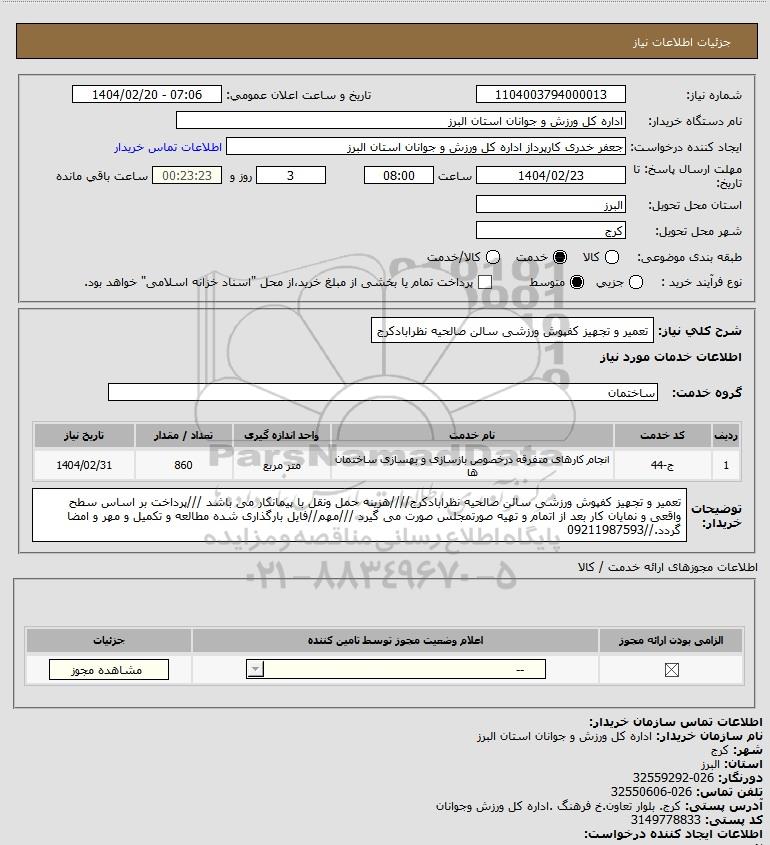Toggle the mandatory license checkbox

click(671, 670)
